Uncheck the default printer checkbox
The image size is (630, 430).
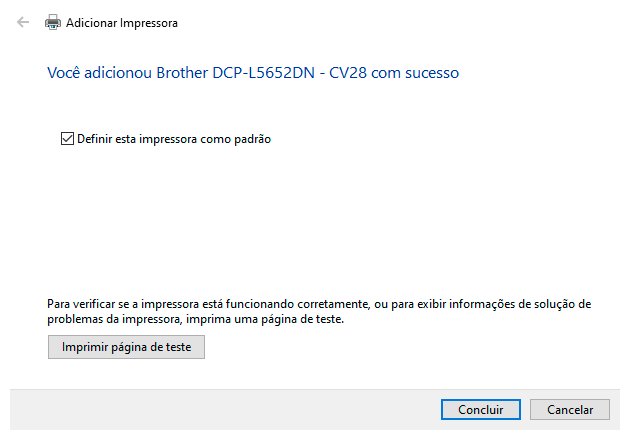click(x=68, y=140)
